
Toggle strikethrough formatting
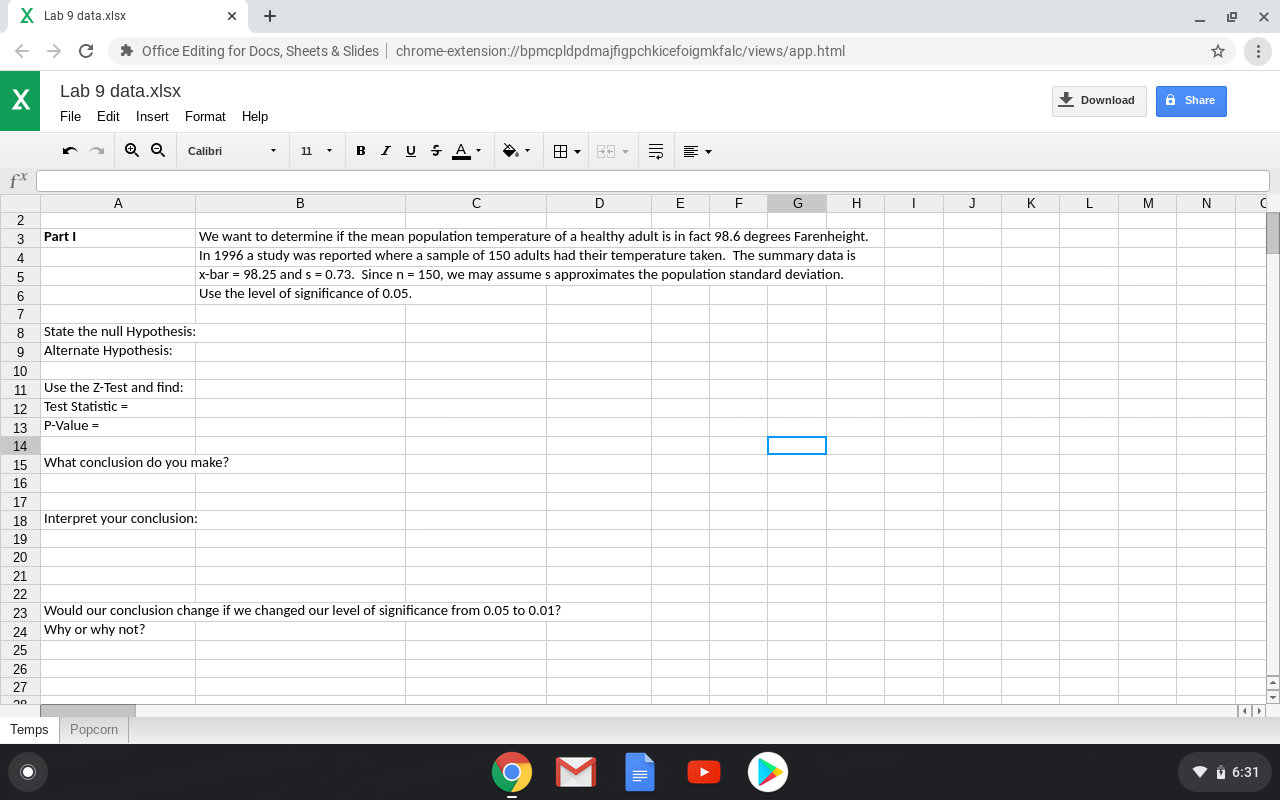coord(435,150)
